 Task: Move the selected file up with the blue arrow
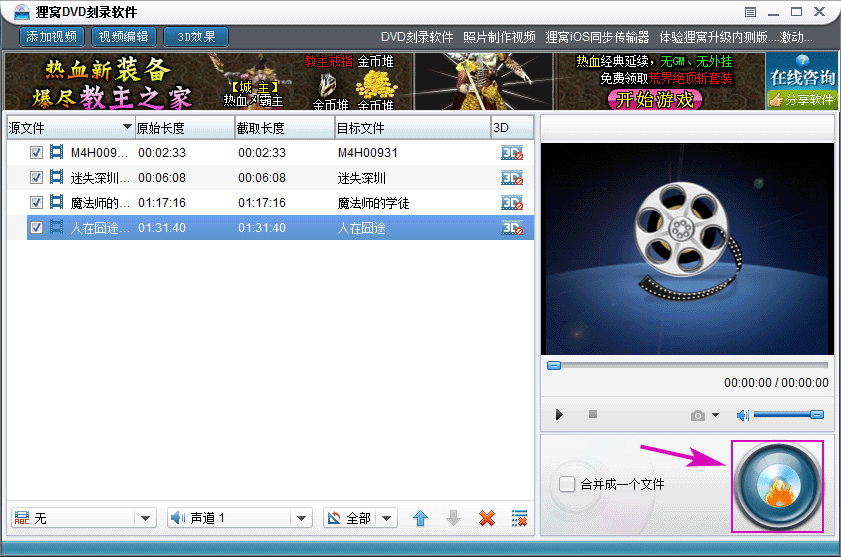click(421, 518)
